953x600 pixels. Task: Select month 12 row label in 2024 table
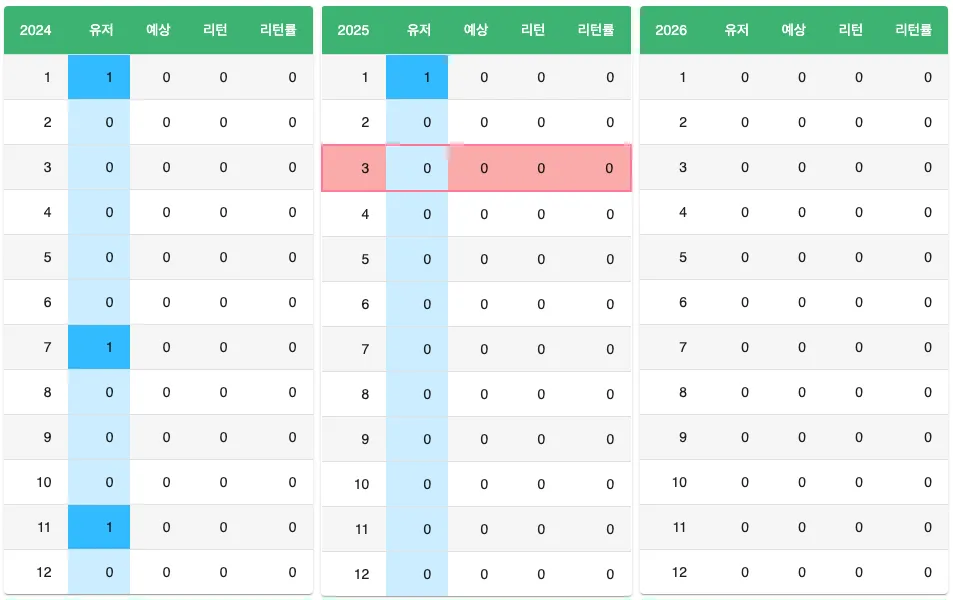point(44,572)
